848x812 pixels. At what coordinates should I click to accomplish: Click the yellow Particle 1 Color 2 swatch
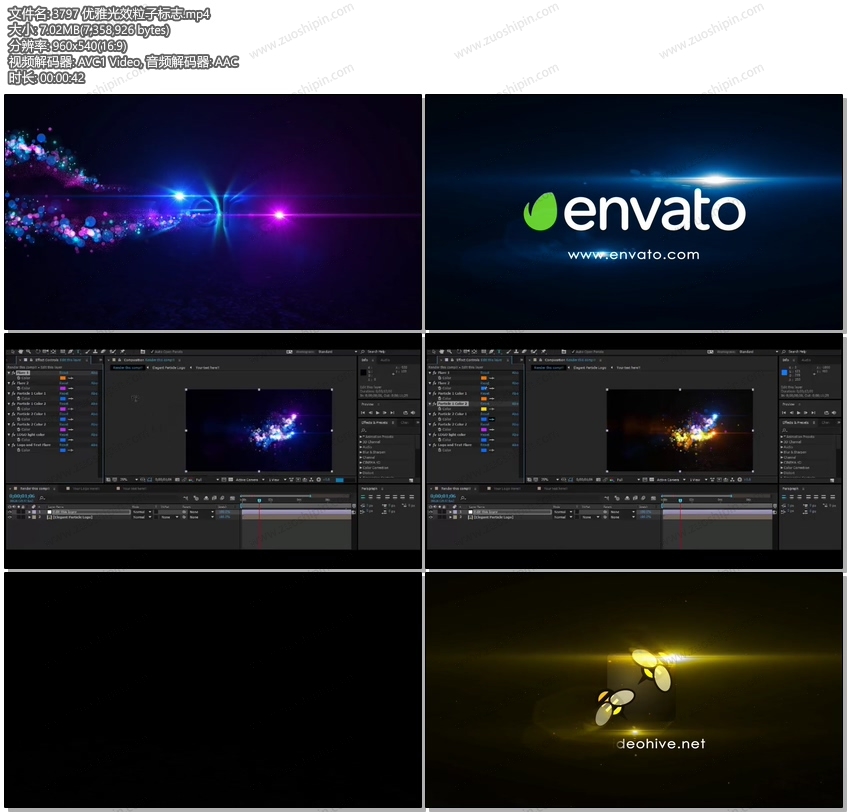point(485,408)
